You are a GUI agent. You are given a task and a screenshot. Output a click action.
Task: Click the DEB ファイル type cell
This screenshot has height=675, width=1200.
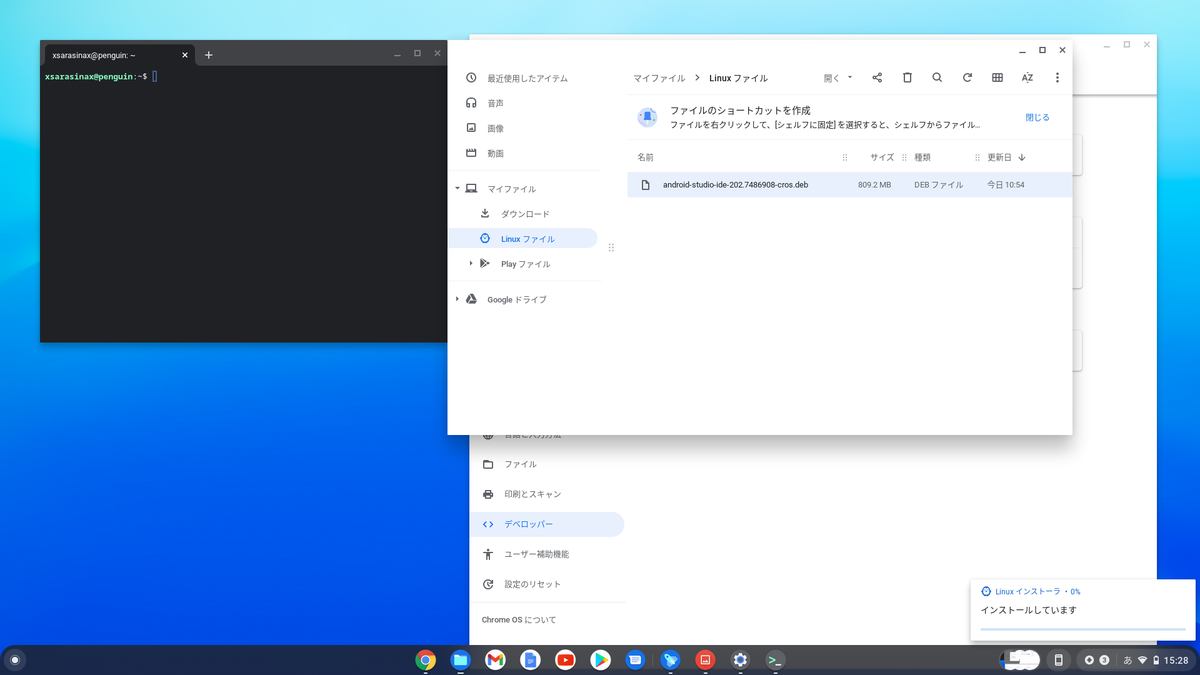pyautogui.click(x=938, y=185)
